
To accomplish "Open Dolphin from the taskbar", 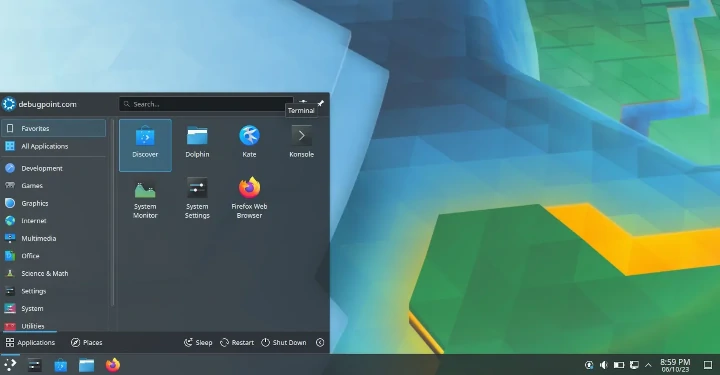I will coord(86,365).
